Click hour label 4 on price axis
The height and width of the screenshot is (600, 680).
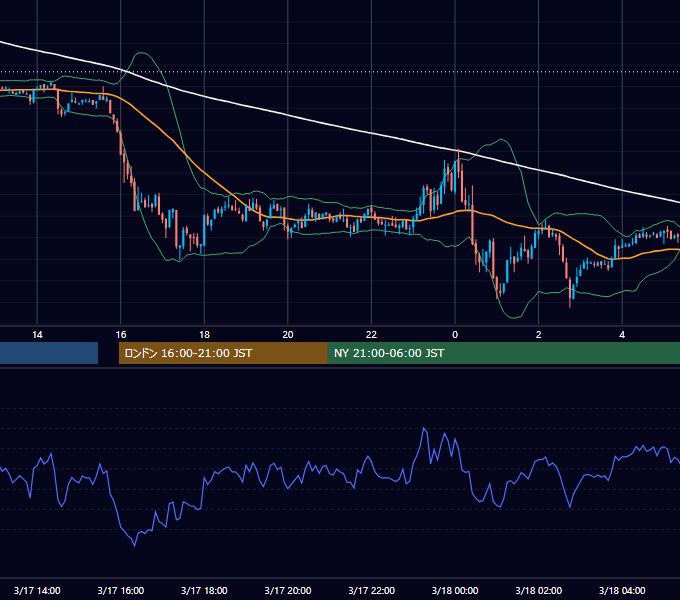[622, 335]
